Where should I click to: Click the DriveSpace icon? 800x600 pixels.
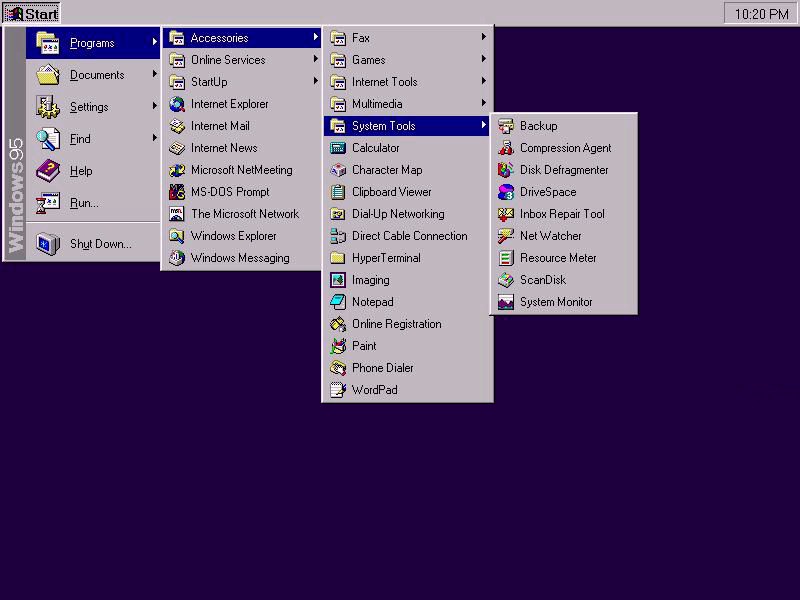point(506,192)
